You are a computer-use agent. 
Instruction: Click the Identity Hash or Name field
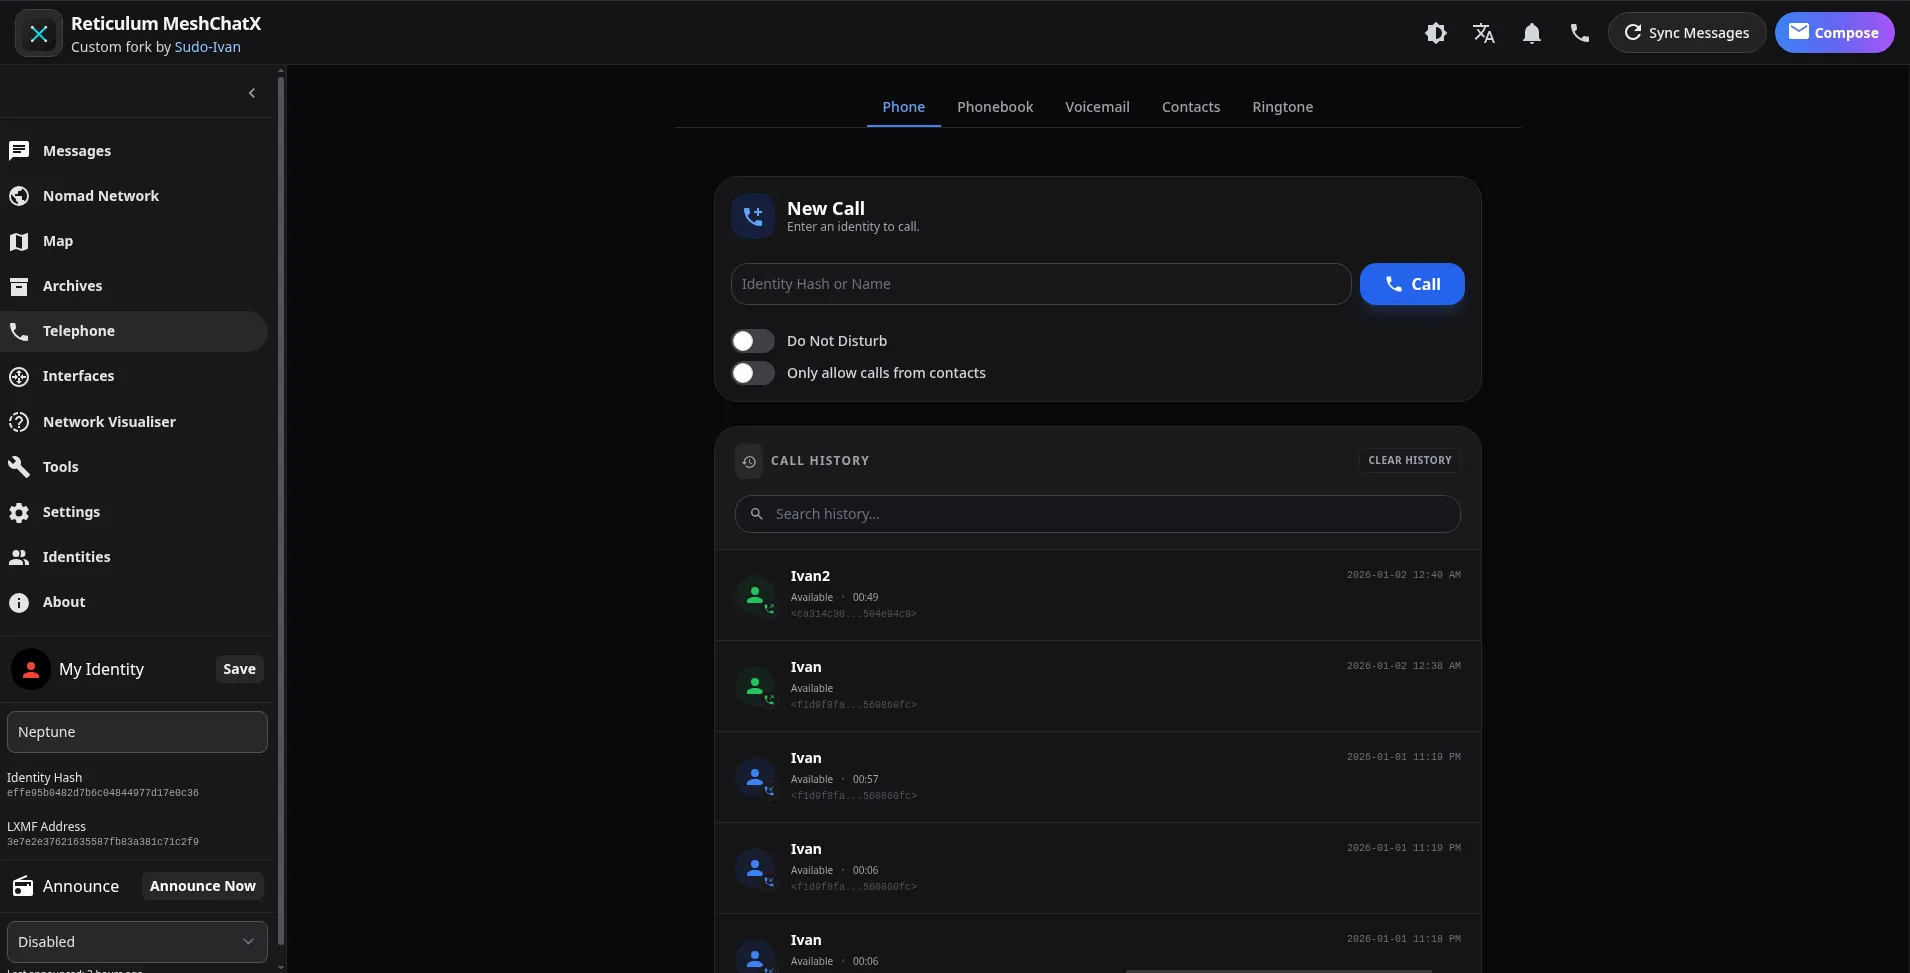click(x=1040, y=284)
